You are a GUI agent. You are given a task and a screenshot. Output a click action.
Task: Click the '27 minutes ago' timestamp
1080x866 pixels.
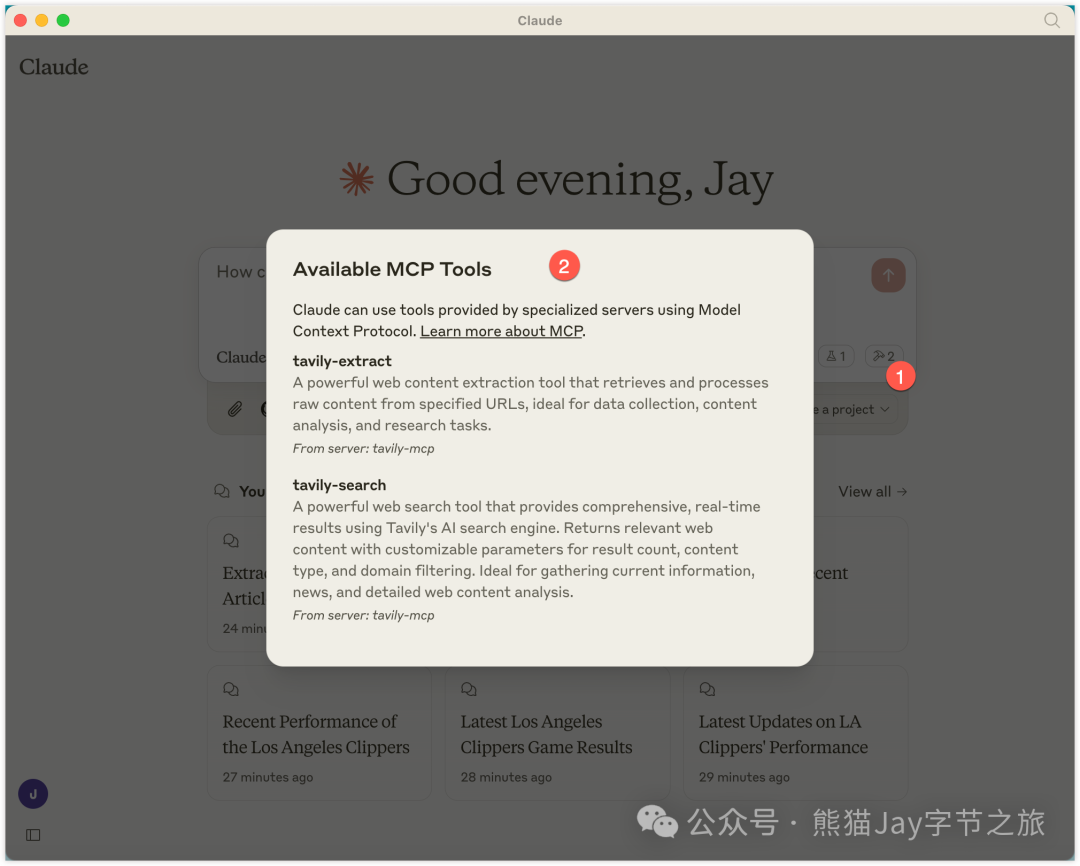click(x=267, y=777)
